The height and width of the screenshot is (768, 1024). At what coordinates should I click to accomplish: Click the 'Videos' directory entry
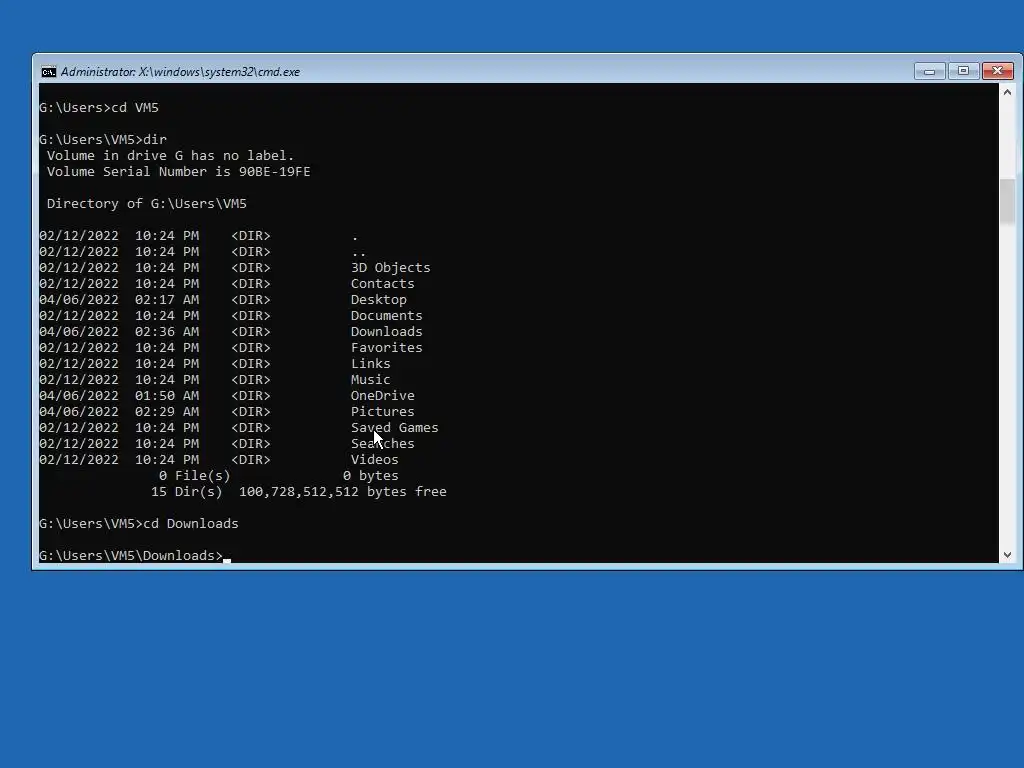[x=374, y=460]
